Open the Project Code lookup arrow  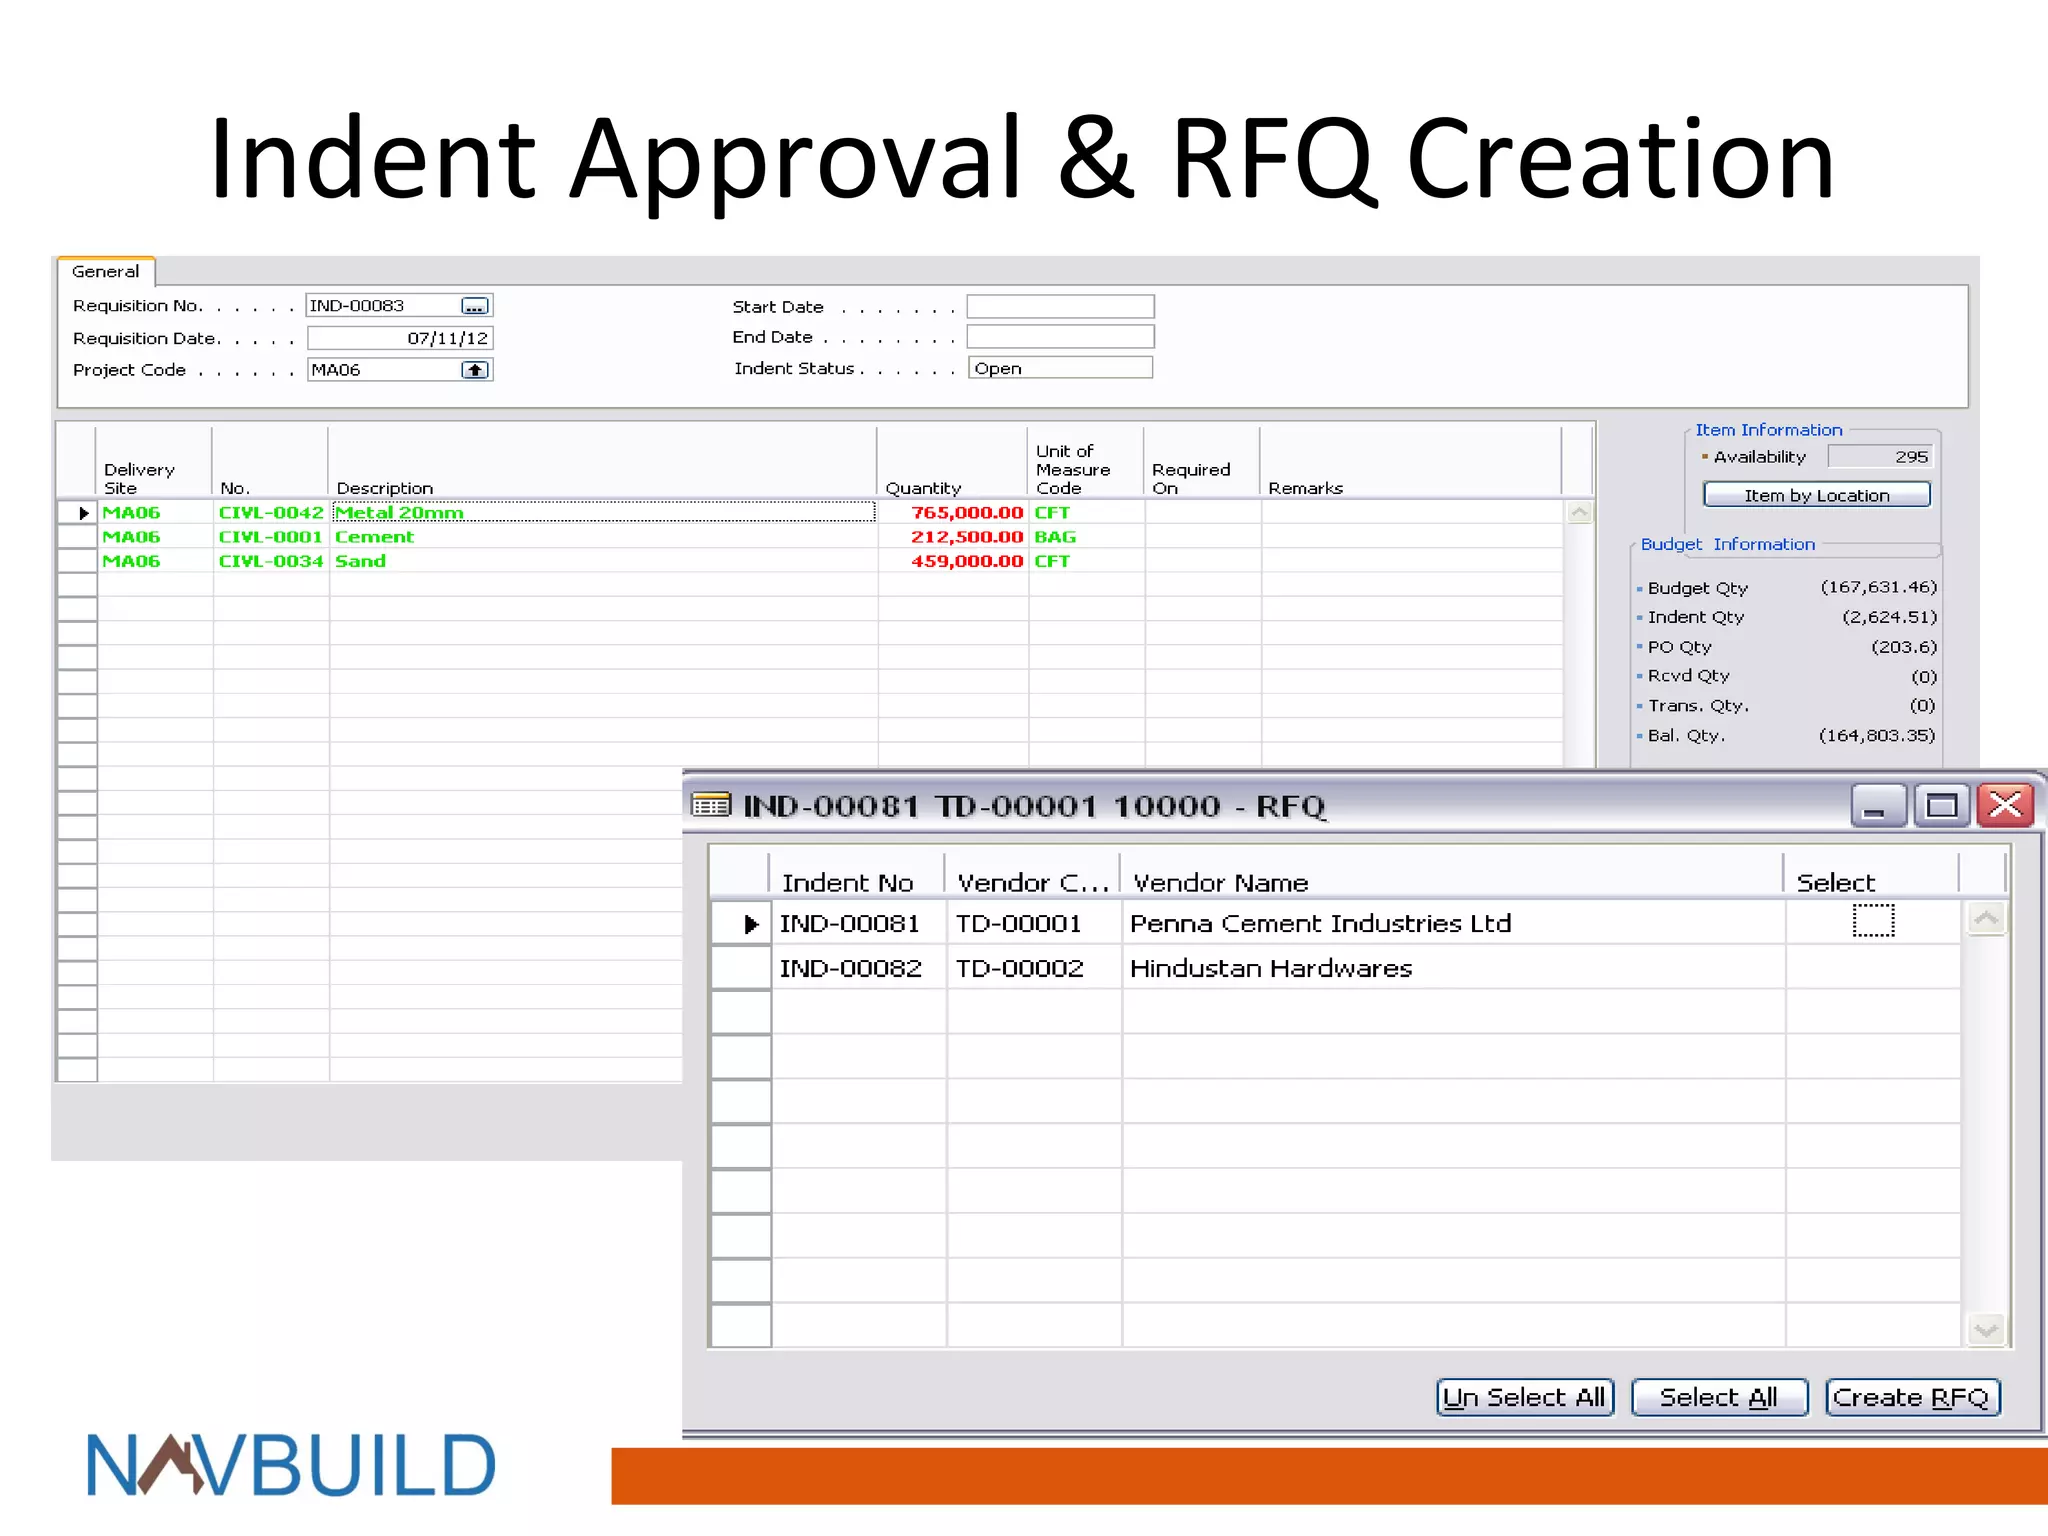[475, 370]
